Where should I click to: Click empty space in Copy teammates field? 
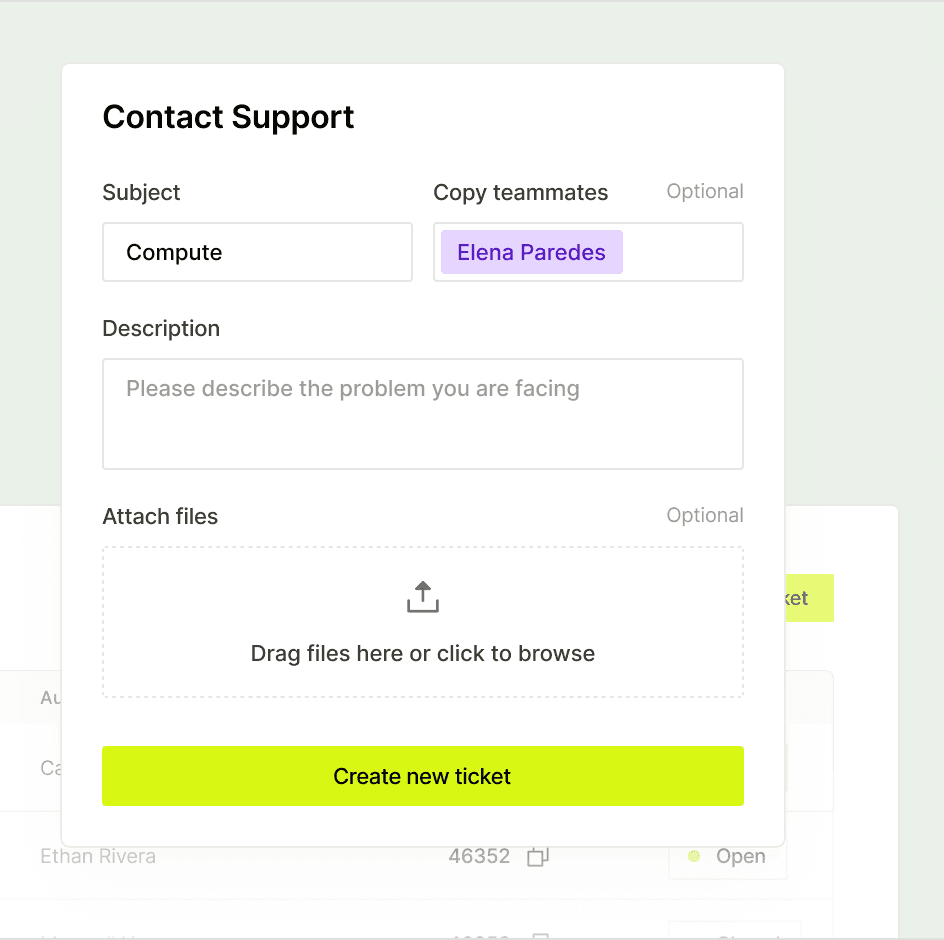coord(682,252)
